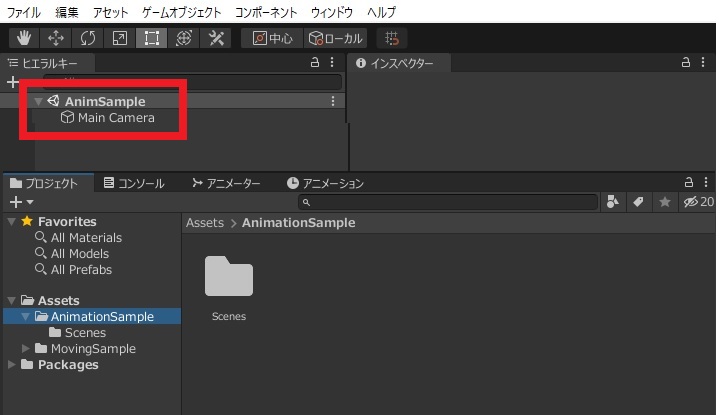Click AnimationSample in breadcrumb

(298, 223)
